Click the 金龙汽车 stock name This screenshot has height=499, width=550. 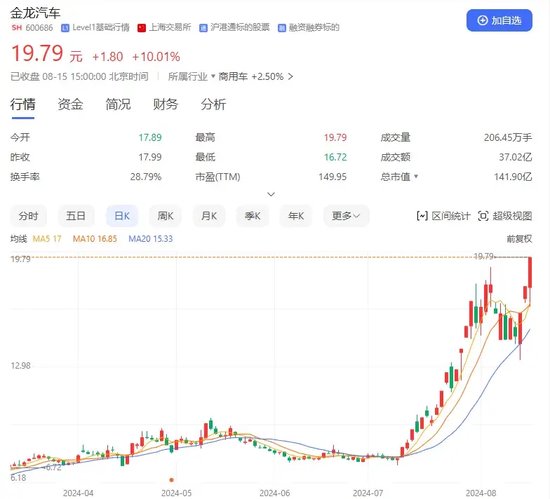(35, 13)
